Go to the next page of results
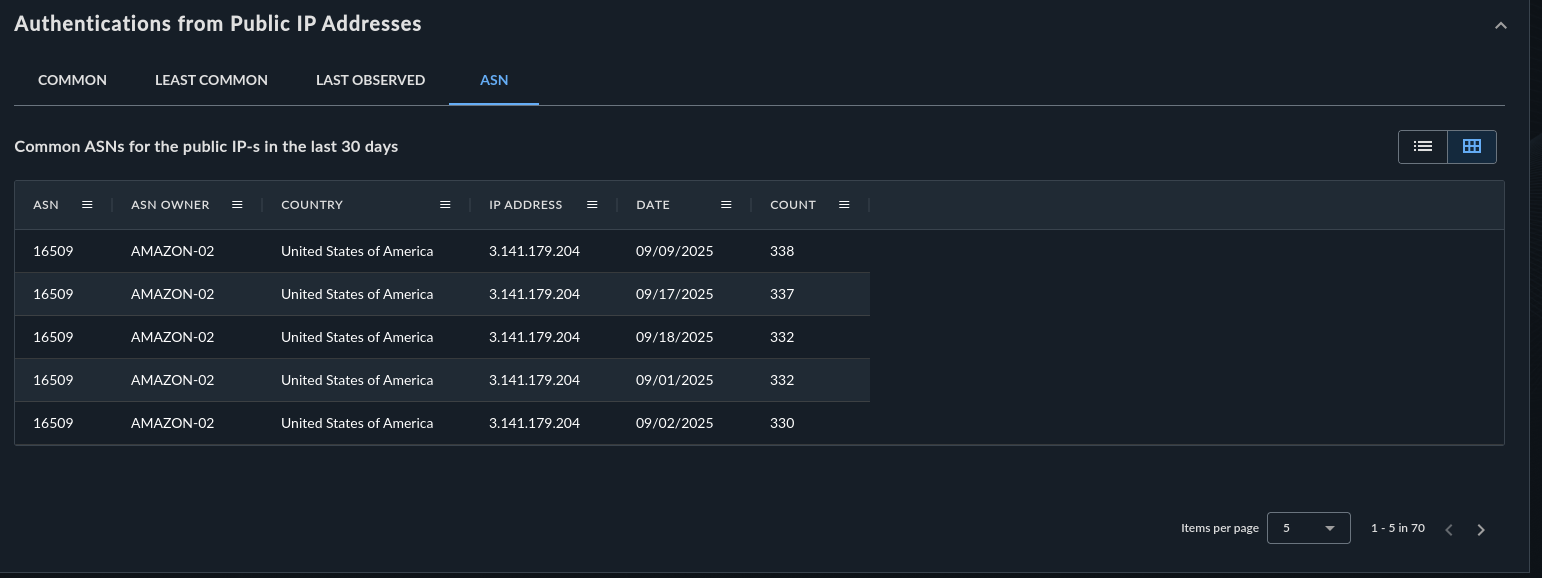Viewport: 1542px width, 578px height. click(x=1481, y=529)
